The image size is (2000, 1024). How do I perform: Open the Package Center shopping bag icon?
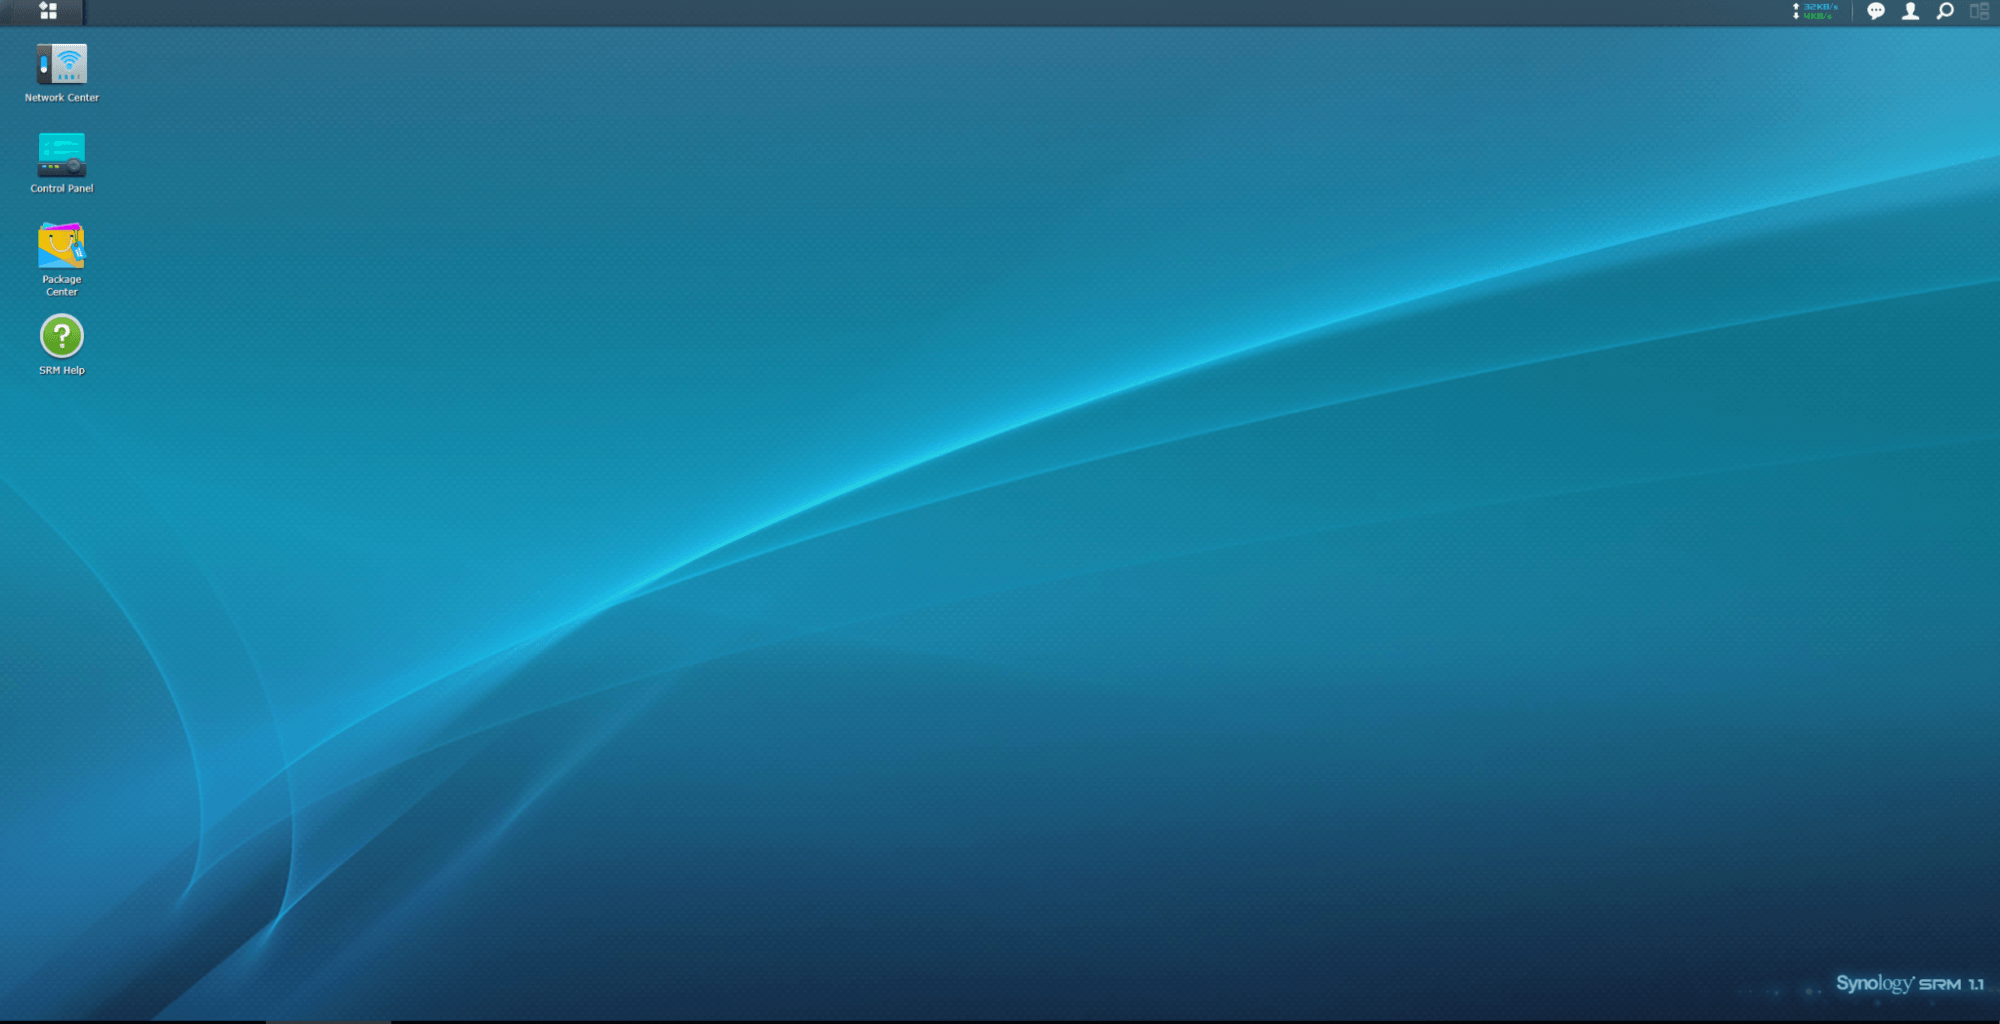tap(62, 246)
